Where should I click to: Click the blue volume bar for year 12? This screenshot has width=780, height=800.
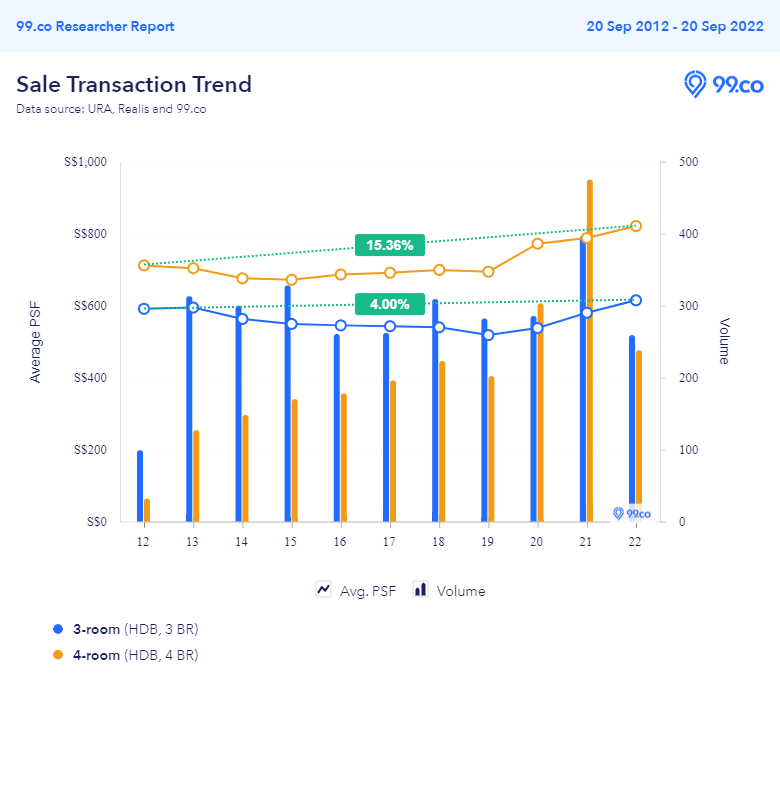(140, 486)
